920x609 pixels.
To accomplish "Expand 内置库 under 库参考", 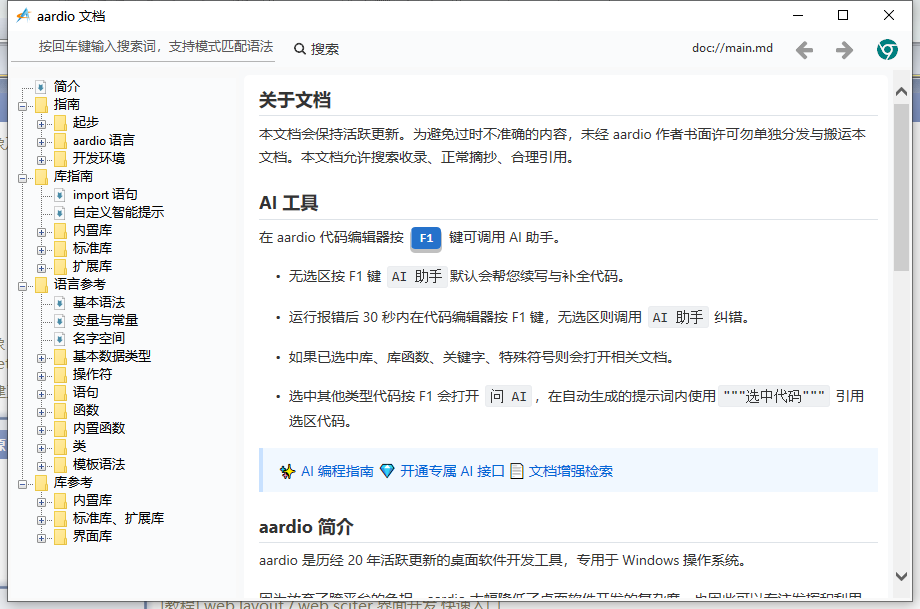I will pos(41,502).
